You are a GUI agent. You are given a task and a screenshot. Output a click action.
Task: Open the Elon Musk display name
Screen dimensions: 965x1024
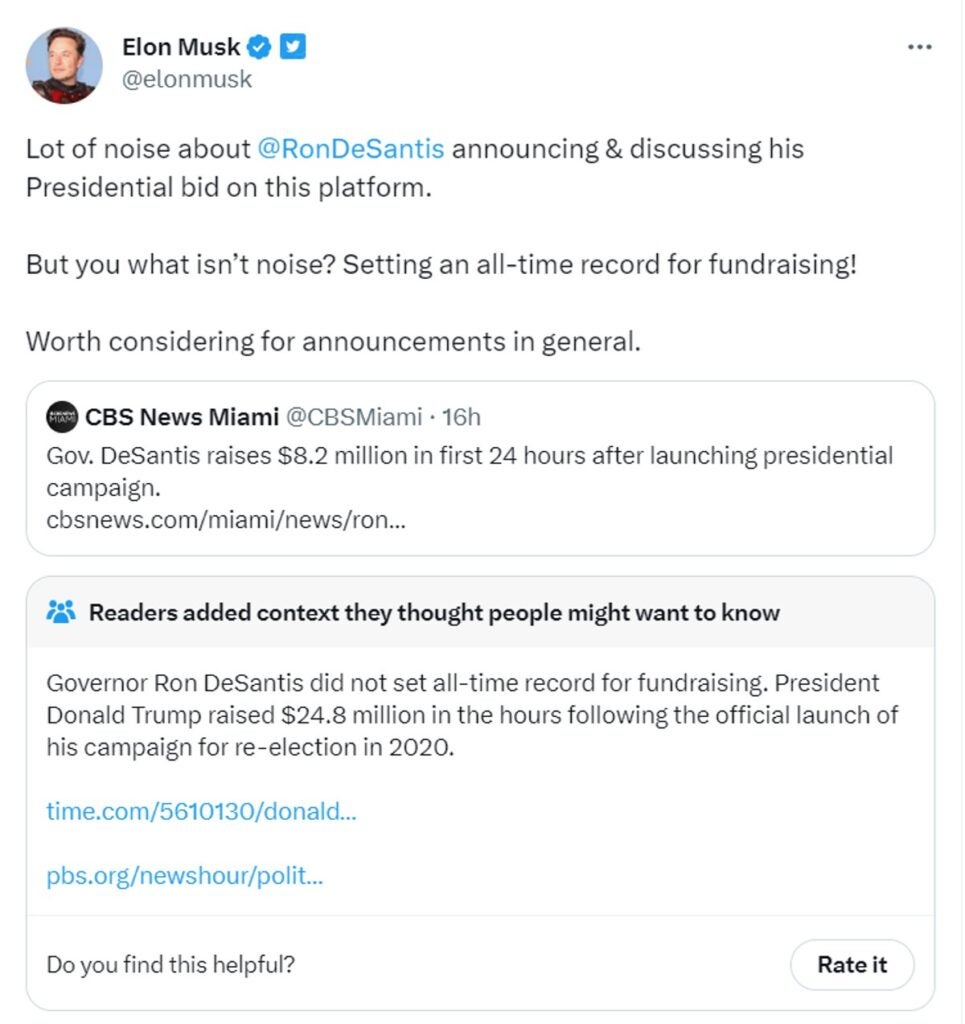181,46
